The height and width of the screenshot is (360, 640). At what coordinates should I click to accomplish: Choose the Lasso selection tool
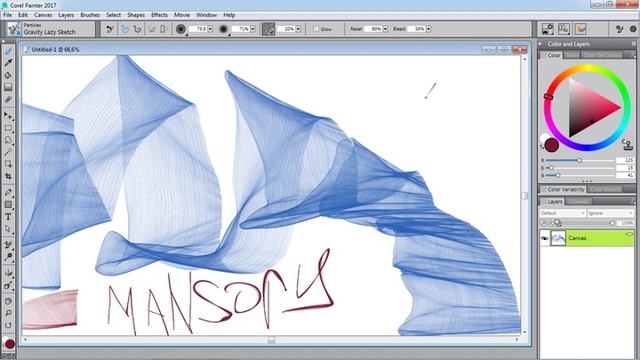click(x=8, y=140)
